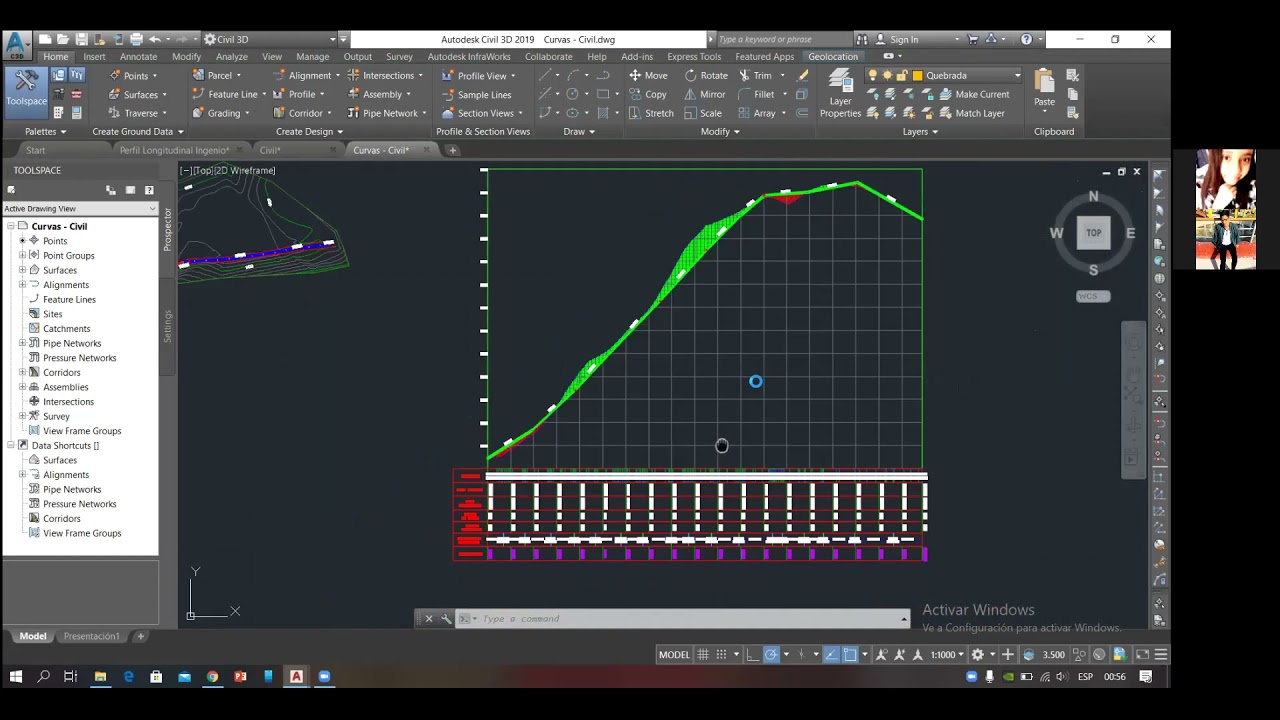Viewport: 1280px width, 720px height.
Task: Toggle ortho mode in status bar
Action: [753, 655]
